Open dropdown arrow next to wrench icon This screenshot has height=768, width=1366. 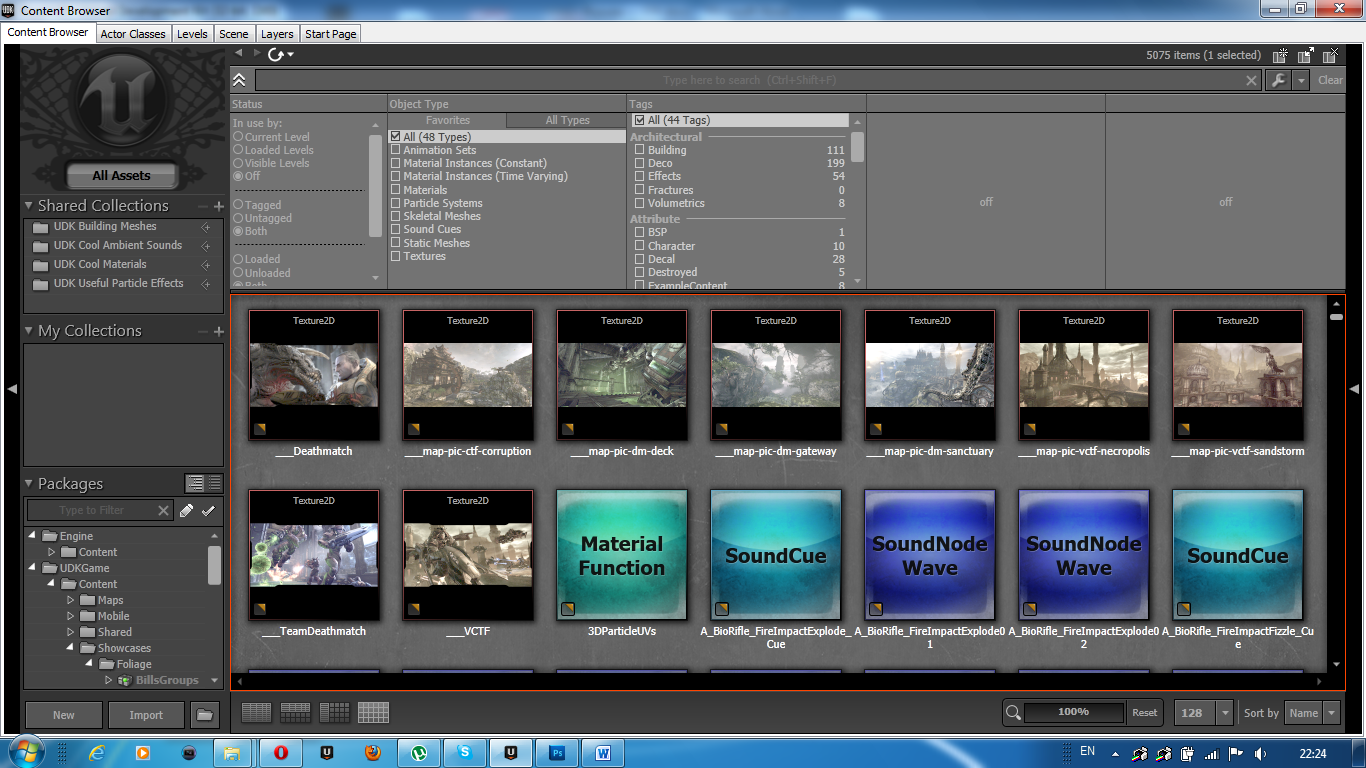(x=1300, y=81)
